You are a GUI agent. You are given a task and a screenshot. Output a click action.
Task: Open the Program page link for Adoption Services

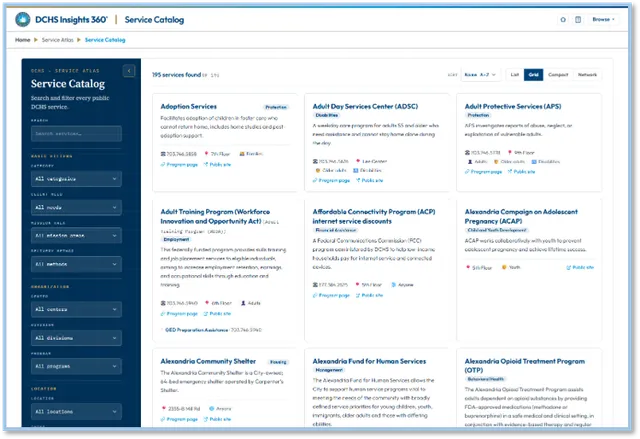179,164
